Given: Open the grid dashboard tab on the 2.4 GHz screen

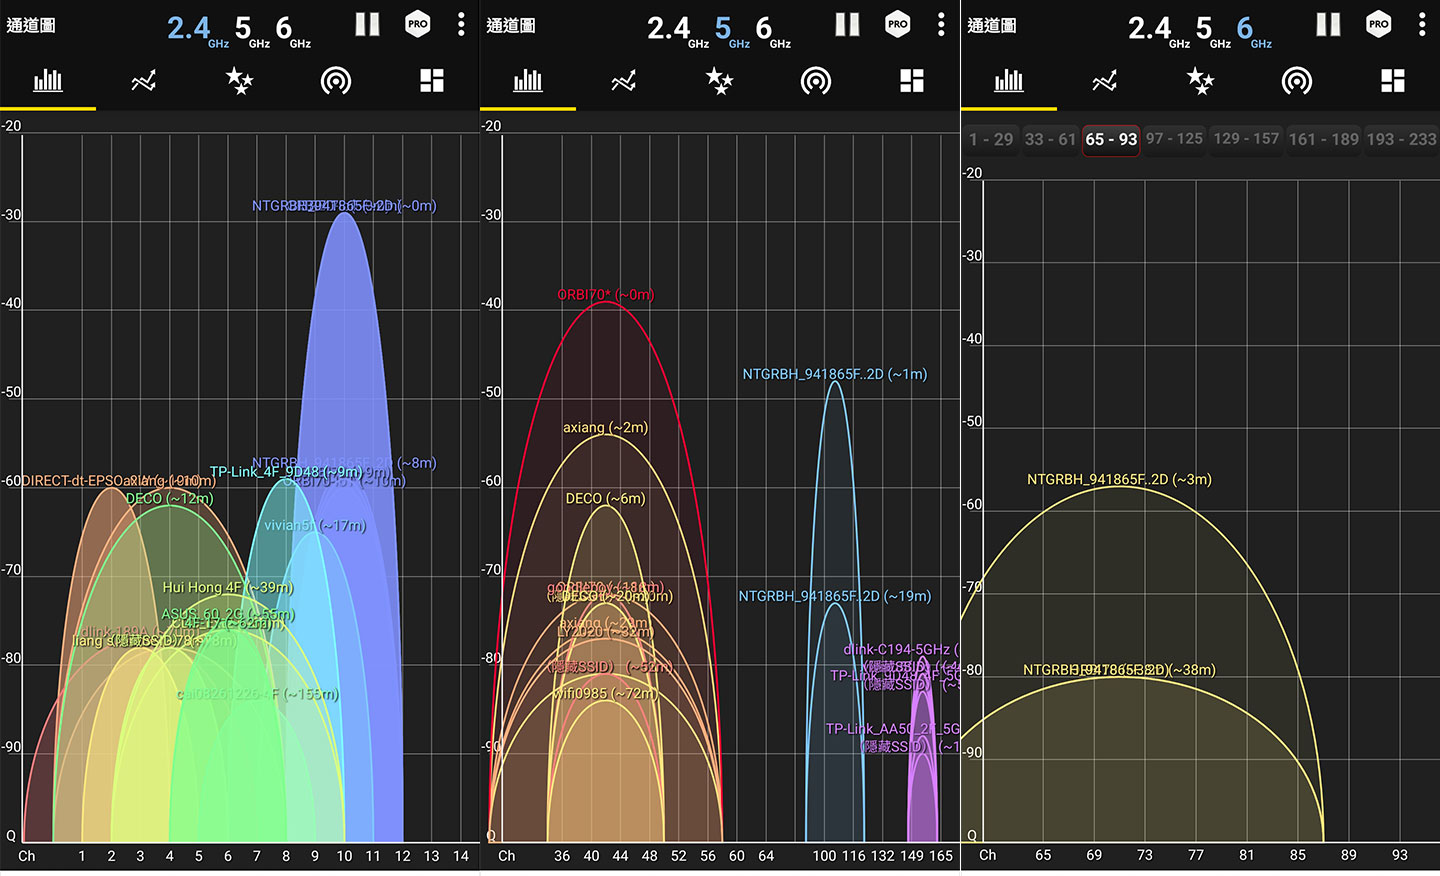Looking at the screenshot, I should pyautogui.click(x=432, y=81).
